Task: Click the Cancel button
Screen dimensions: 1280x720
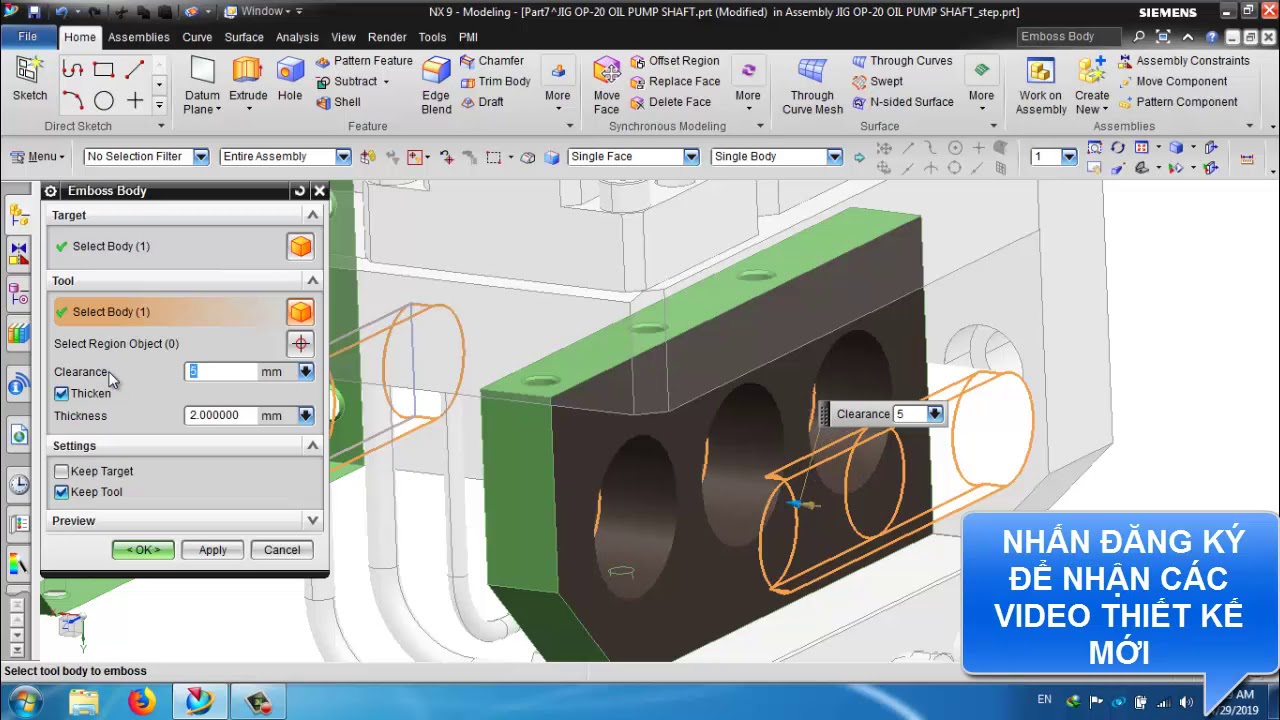Action: tap(282, 550)
